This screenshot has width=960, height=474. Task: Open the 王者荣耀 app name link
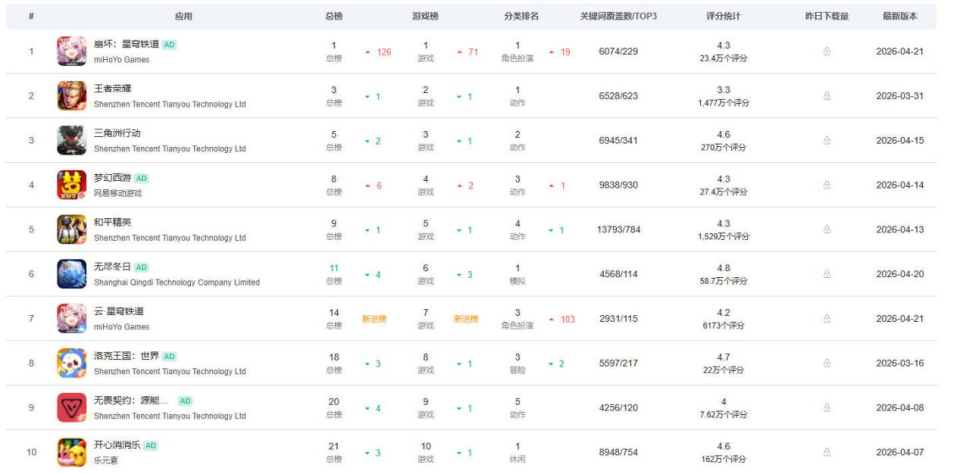pos(112,89)
